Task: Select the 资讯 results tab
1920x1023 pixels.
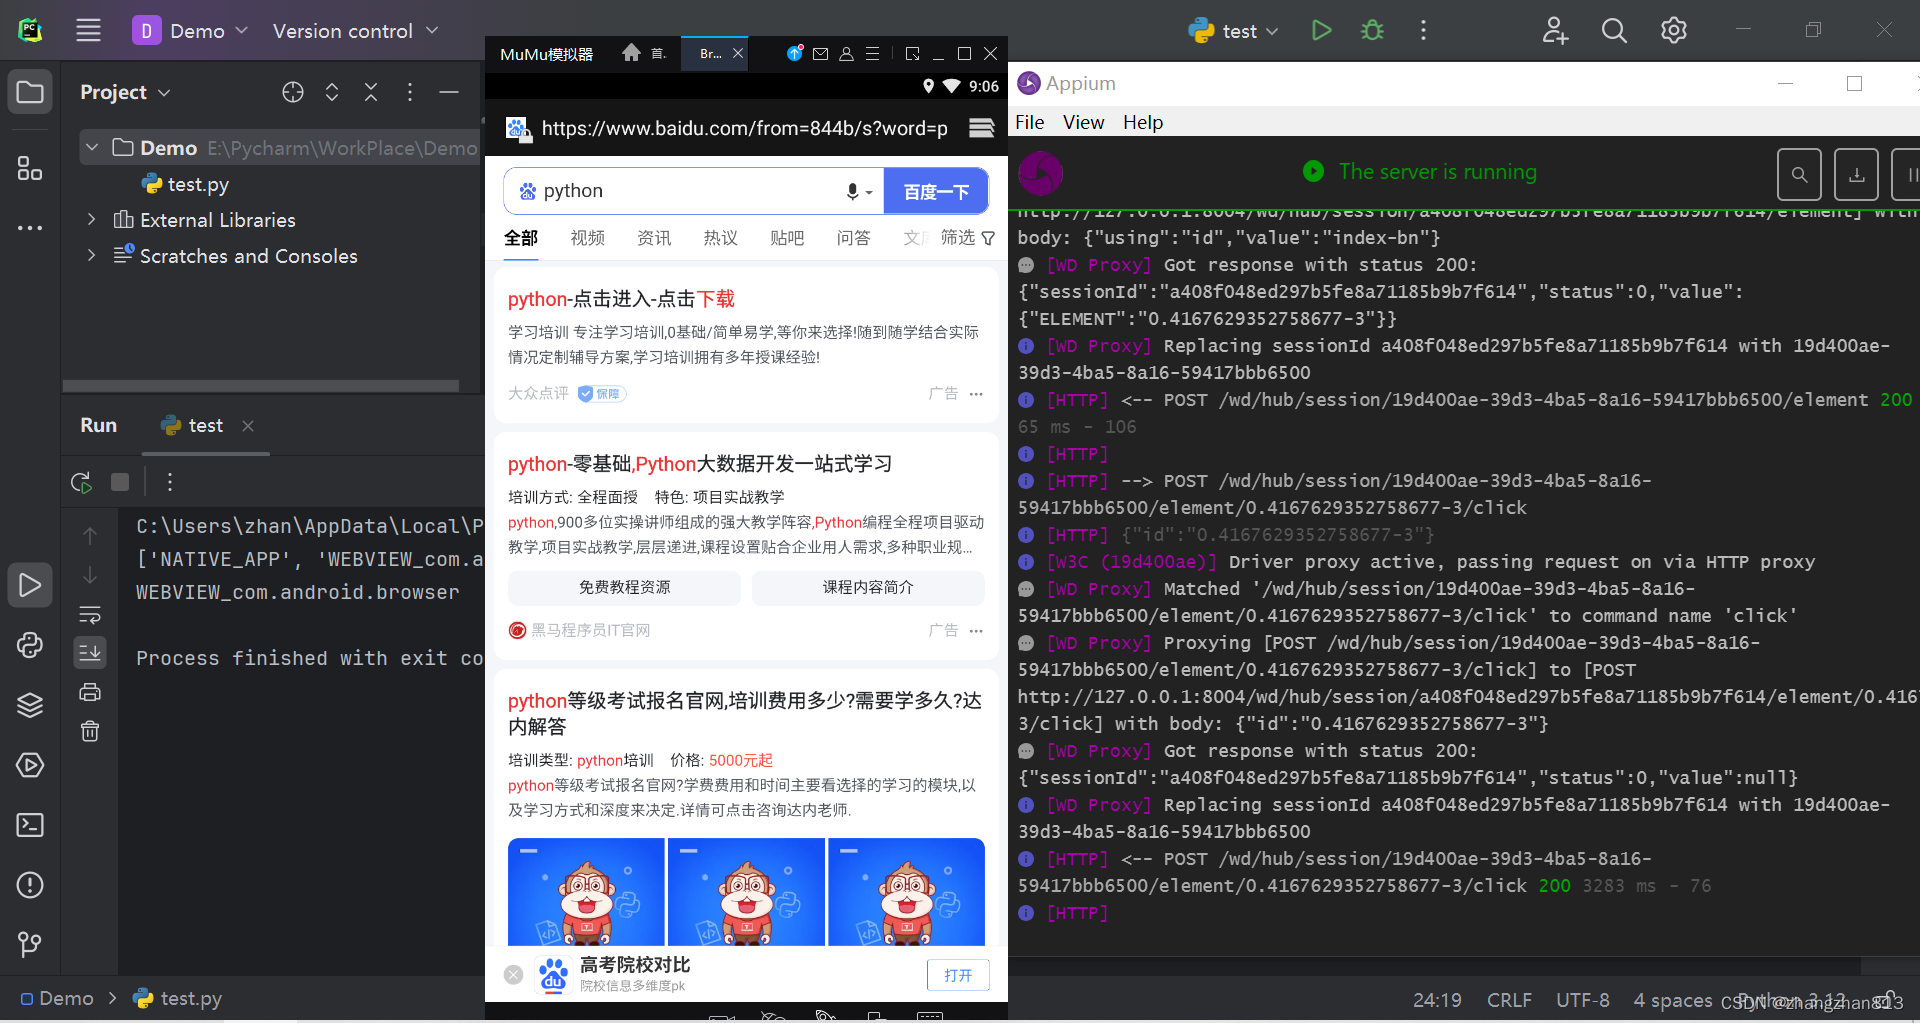Action: tap(654, 238)
